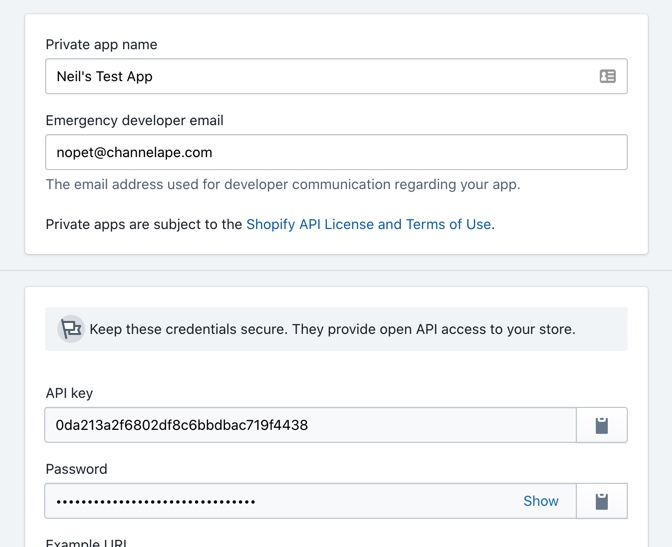This screenshot has width=672, height=547.
Task: Click the Neil's Test App text
Action: pos(105,76)
